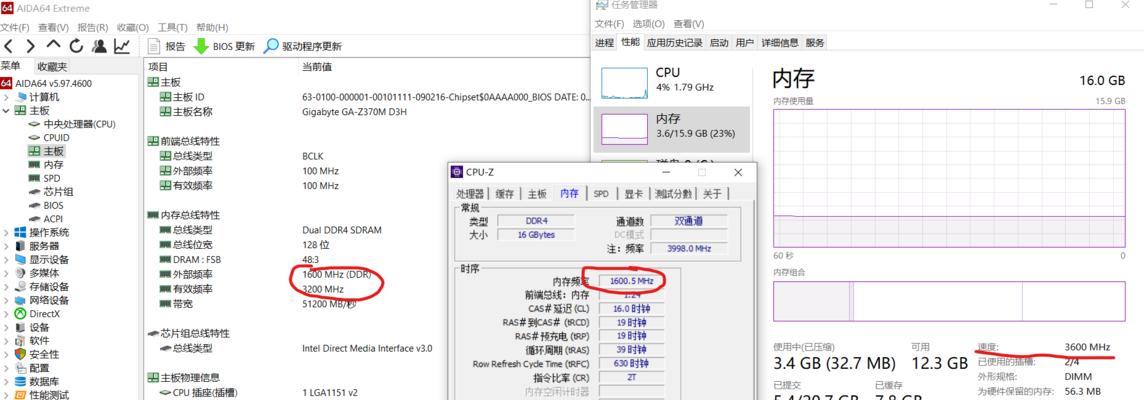1144x400 pixels.
Task: Switch to Task Manager 详细信息 tab
Action: pos(780,42)
